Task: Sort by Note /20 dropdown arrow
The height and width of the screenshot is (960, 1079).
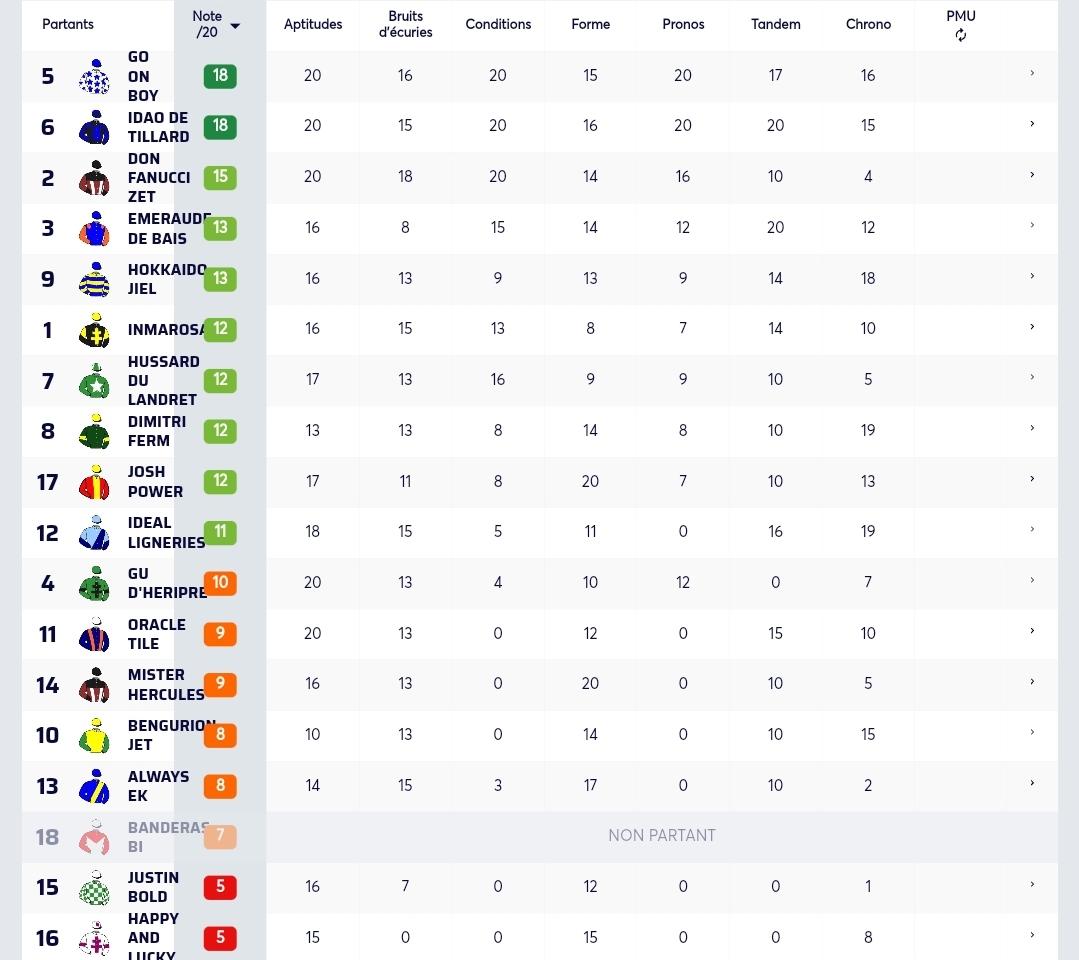Action: (x=235, y=26)
